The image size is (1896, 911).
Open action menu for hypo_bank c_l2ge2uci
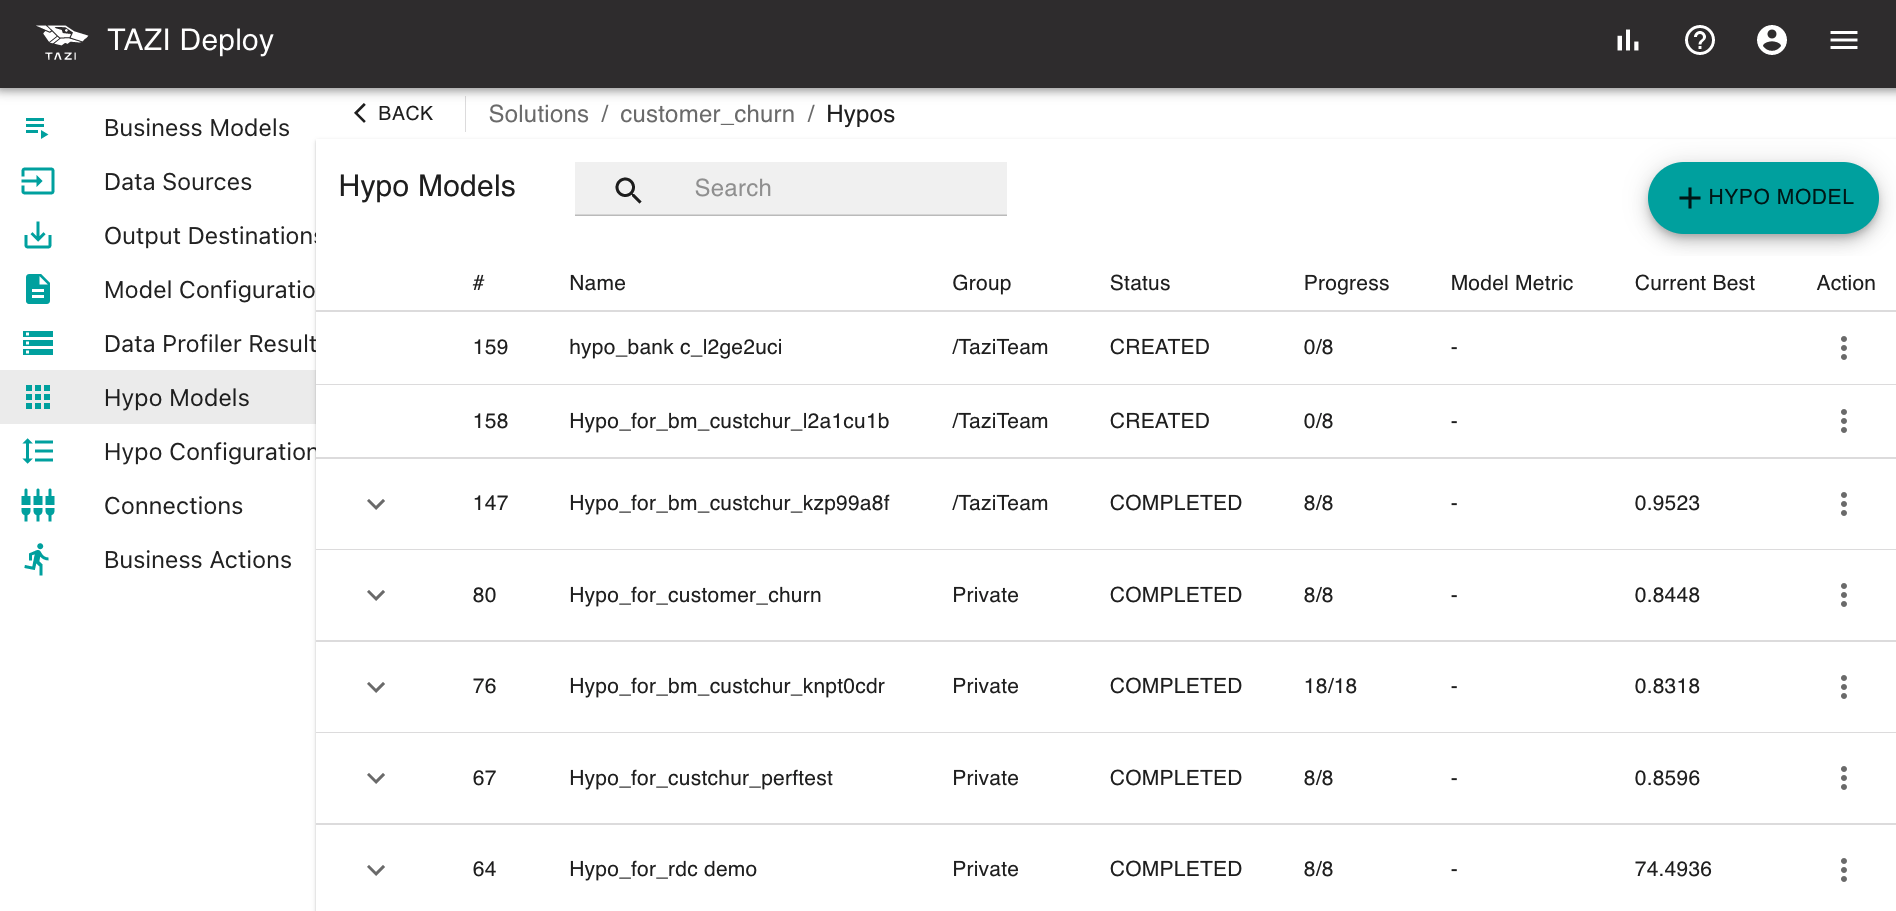coord(1844,348)
